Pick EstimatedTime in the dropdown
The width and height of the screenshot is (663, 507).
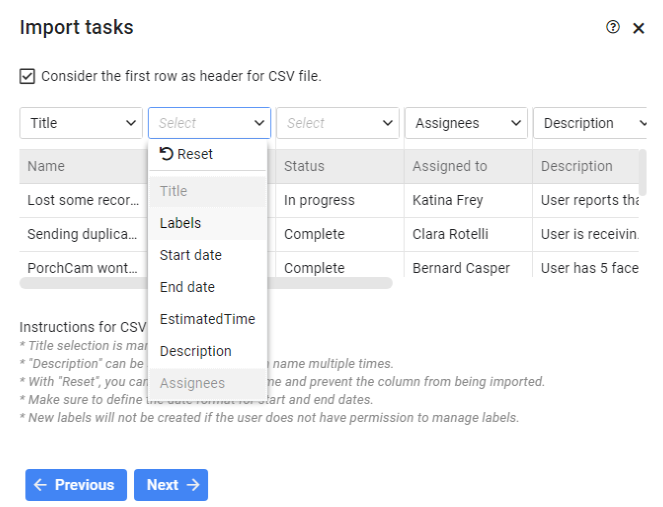tap(208, 319)
